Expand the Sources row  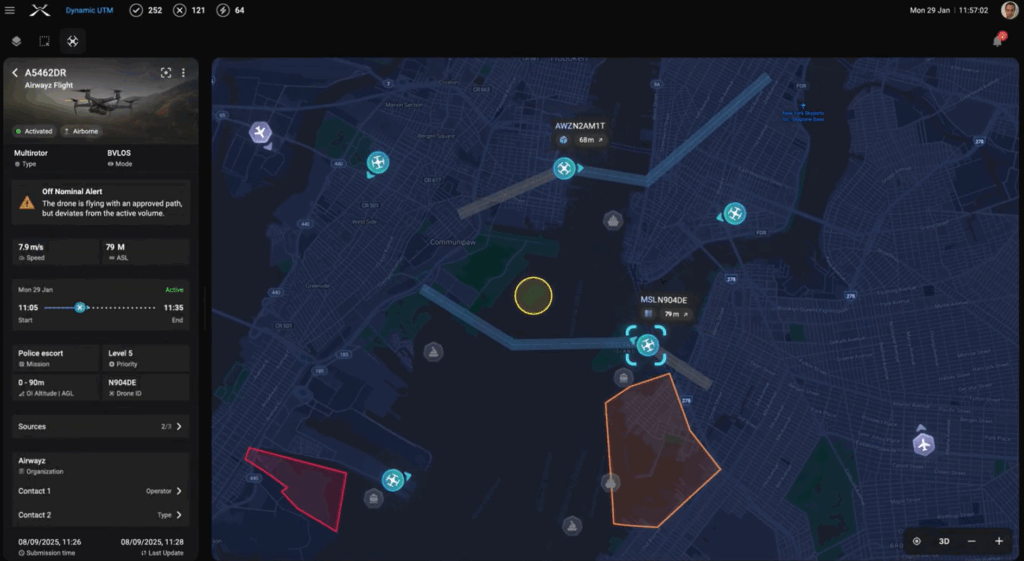pos(178,426)
